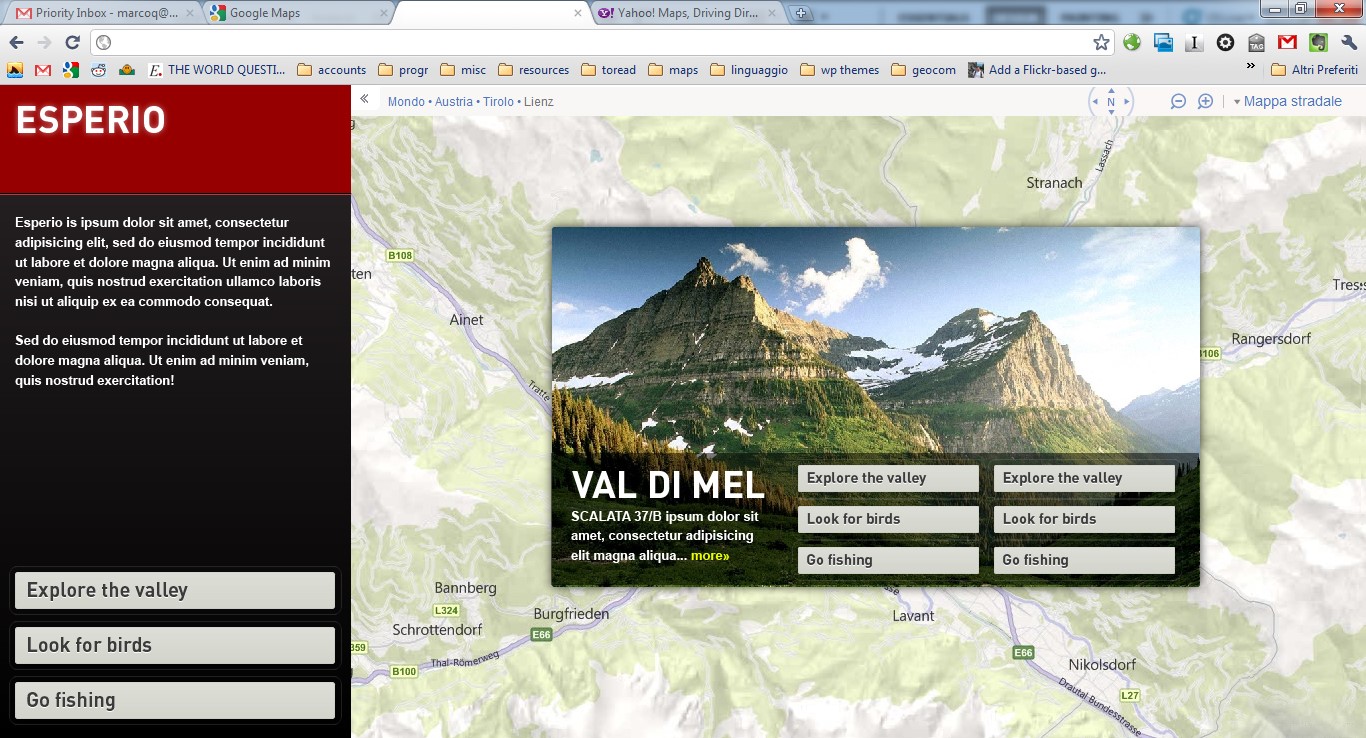
Task: Open the Altri Preferiti folder
Action: click(1314, 70)
